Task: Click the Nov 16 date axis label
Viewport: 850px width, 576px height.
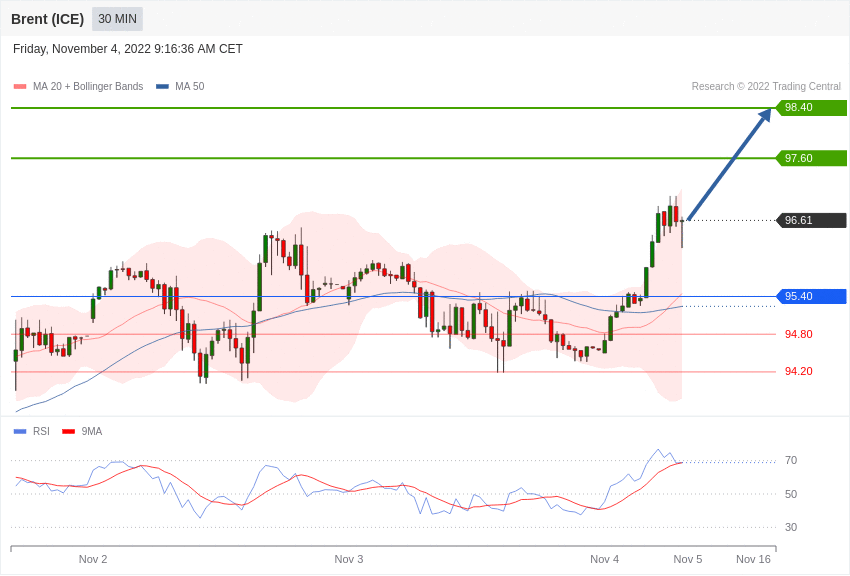Action: point(753,559)
